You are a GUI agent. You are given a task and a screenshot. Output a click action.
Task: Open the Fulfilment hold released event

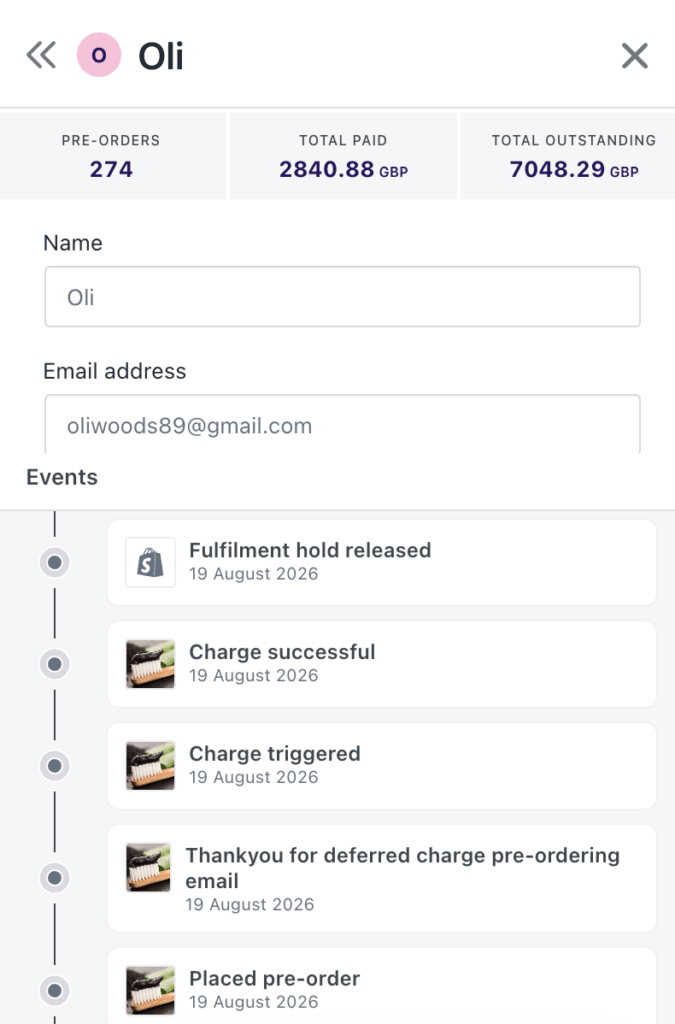tap(382, 562)
